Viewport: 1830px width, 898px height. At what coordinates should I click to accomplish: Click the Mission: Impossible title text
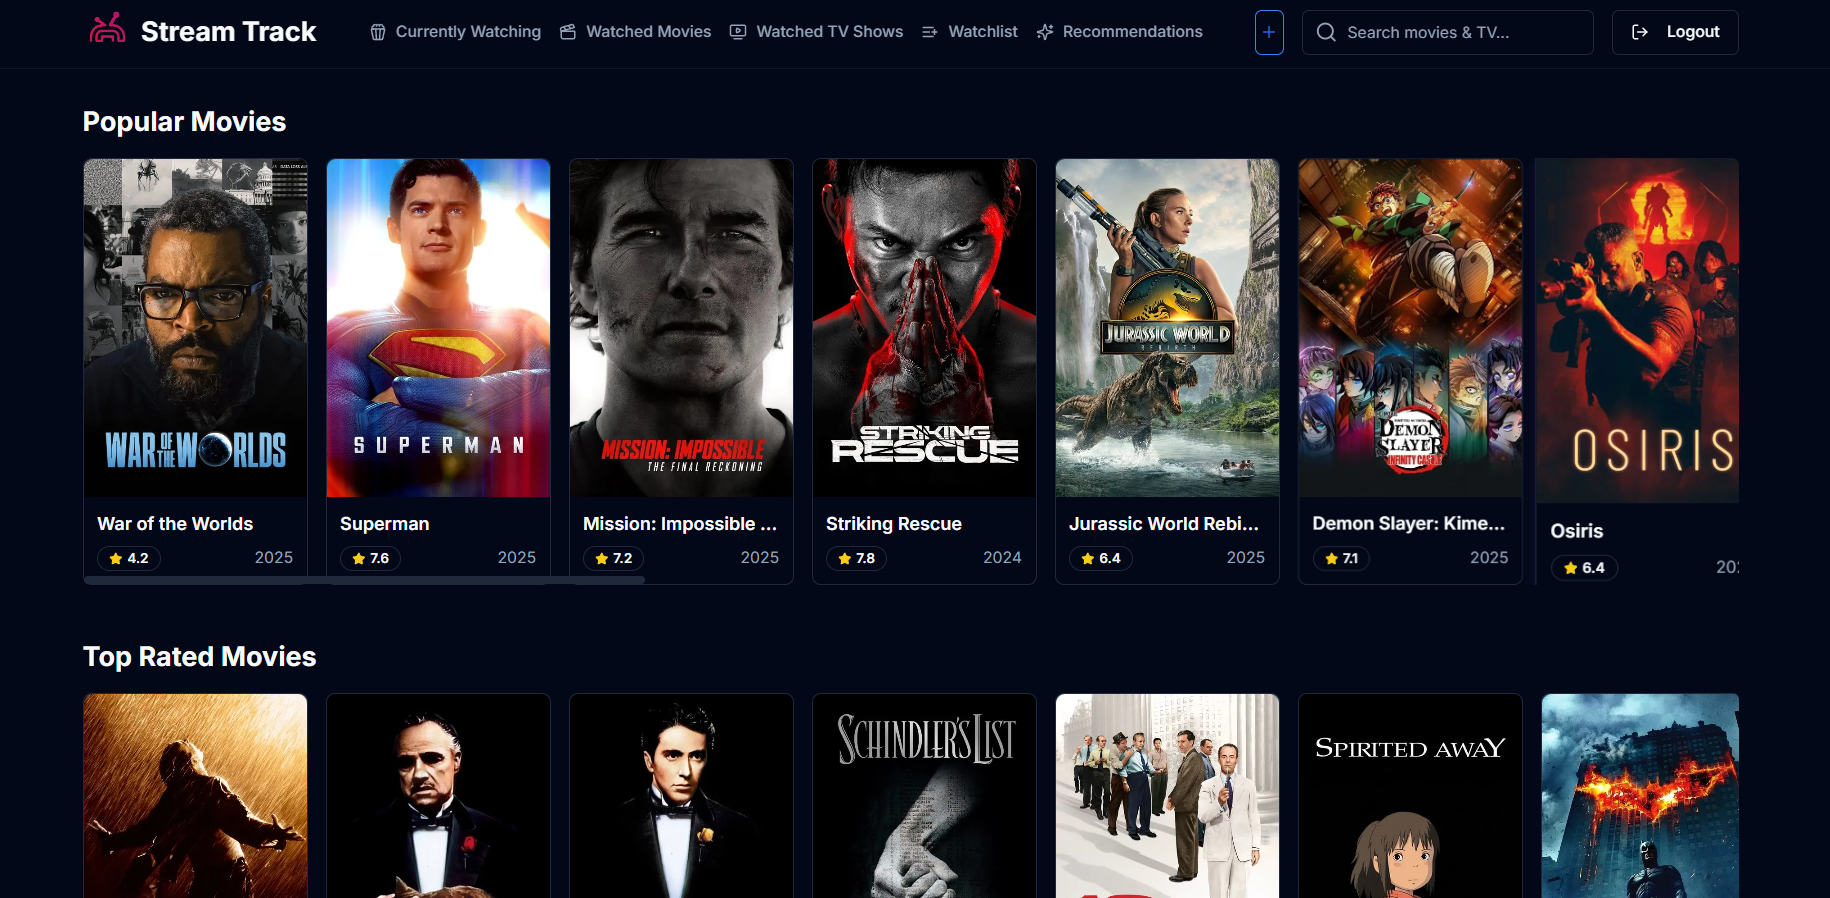(x=680, y=524)
